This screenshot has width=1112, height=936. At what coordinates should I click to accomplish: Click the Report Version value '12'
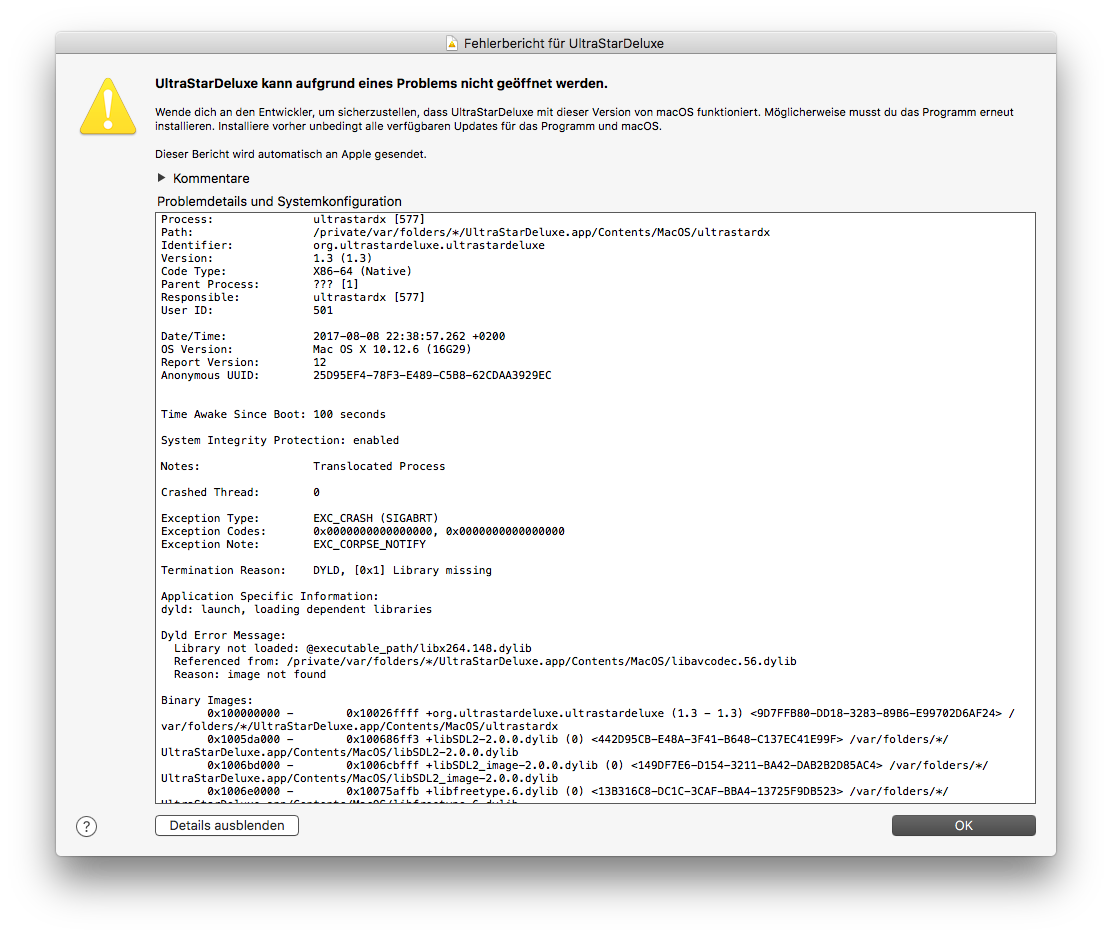(320, 362)
